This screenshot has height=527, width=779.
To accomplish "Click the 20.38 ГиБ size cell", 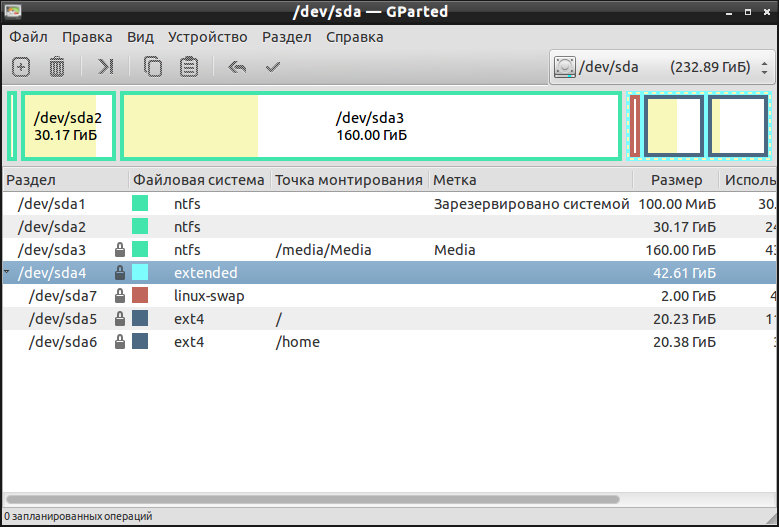I will coord(685,342).
